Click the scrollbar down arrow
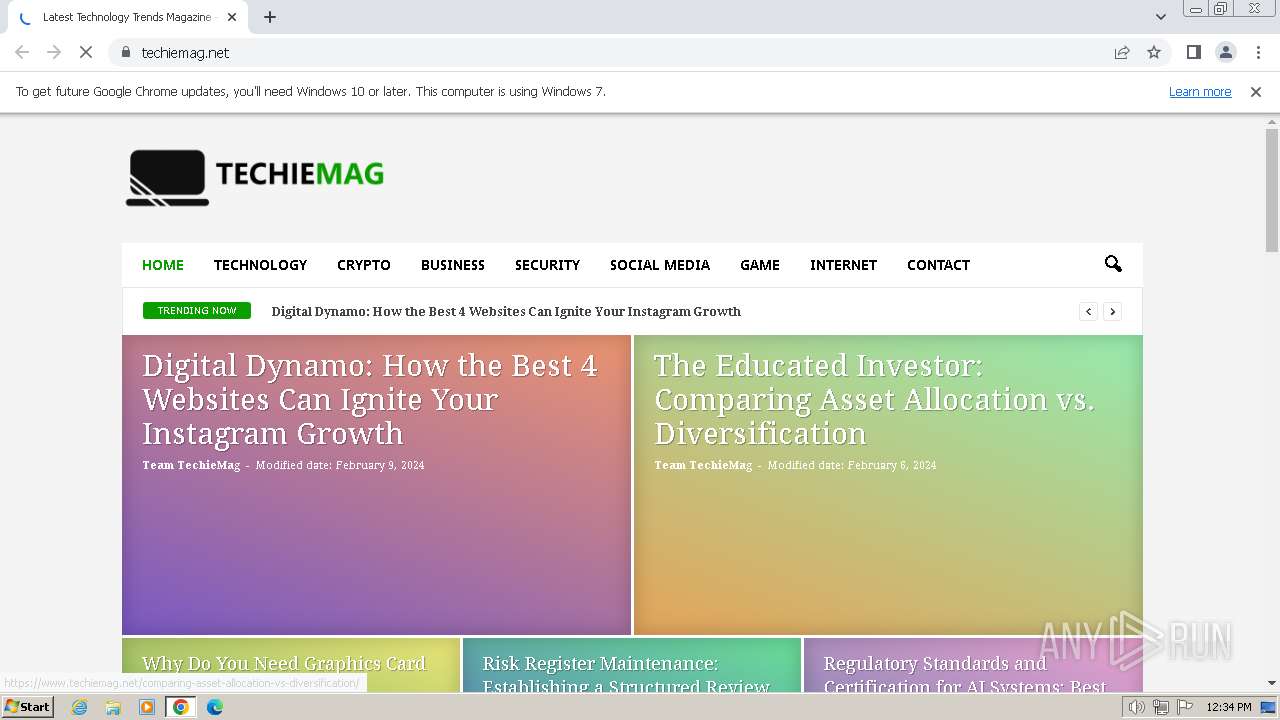The image size is (1280, 720). [1272, 683]
